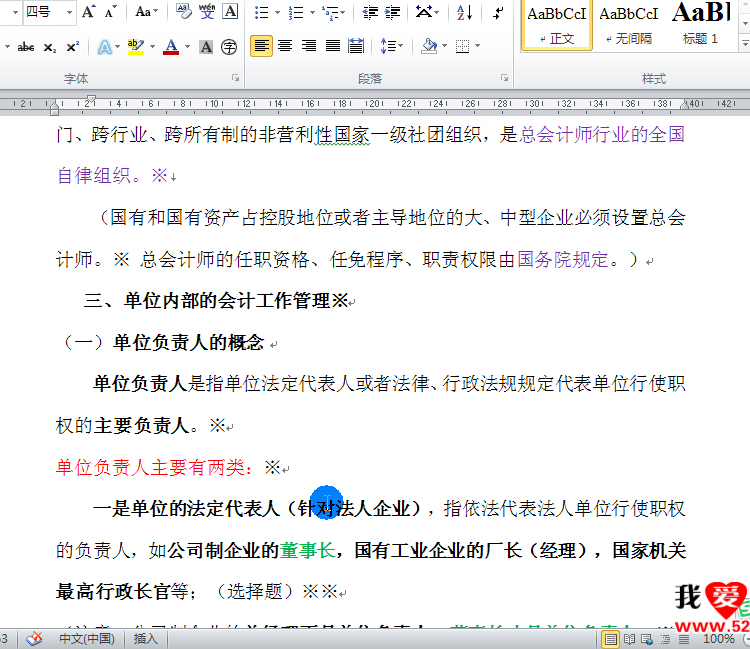Viewport: 750px width, 649px height.
Task: Toggle Character Shading on text
Action: click(206, 47)
